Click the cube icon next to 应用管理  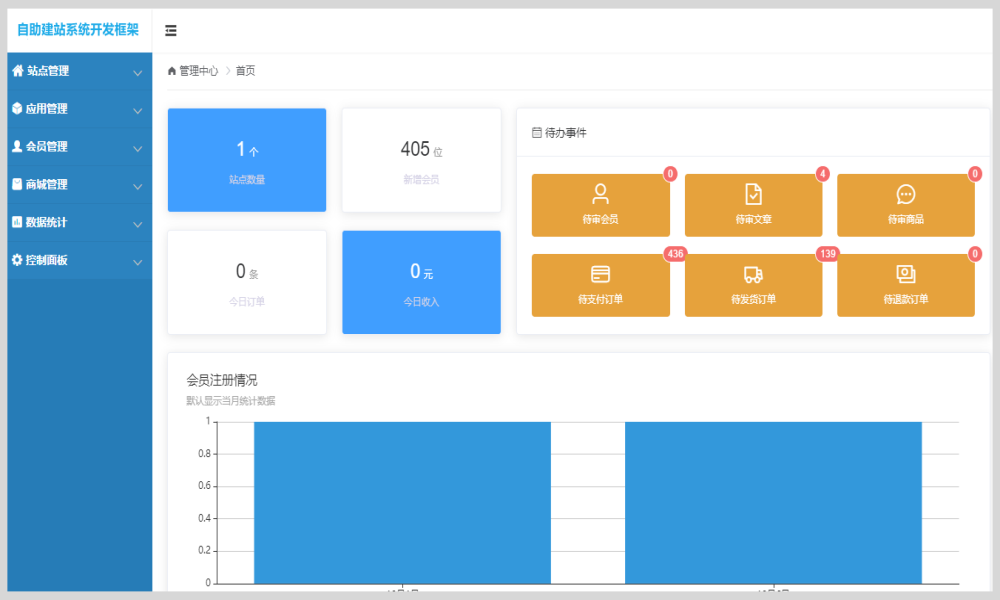point(17,108)
